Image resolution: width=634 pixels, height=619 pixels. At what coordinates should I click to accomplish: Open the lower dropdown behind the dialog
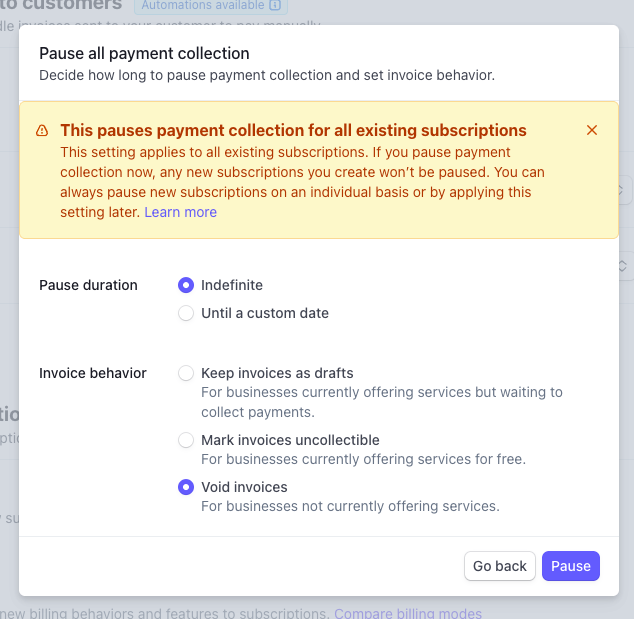(624, 265)
